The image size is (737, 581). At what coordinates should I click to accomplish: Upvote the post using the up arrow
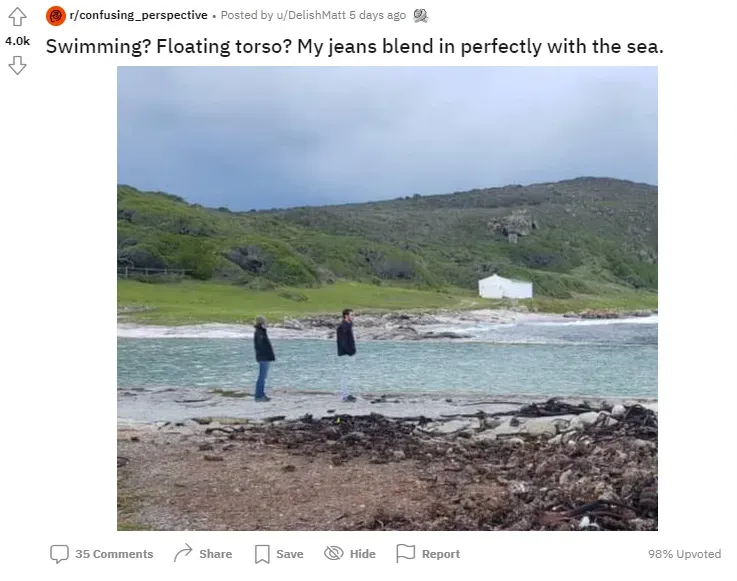(17, 17)
